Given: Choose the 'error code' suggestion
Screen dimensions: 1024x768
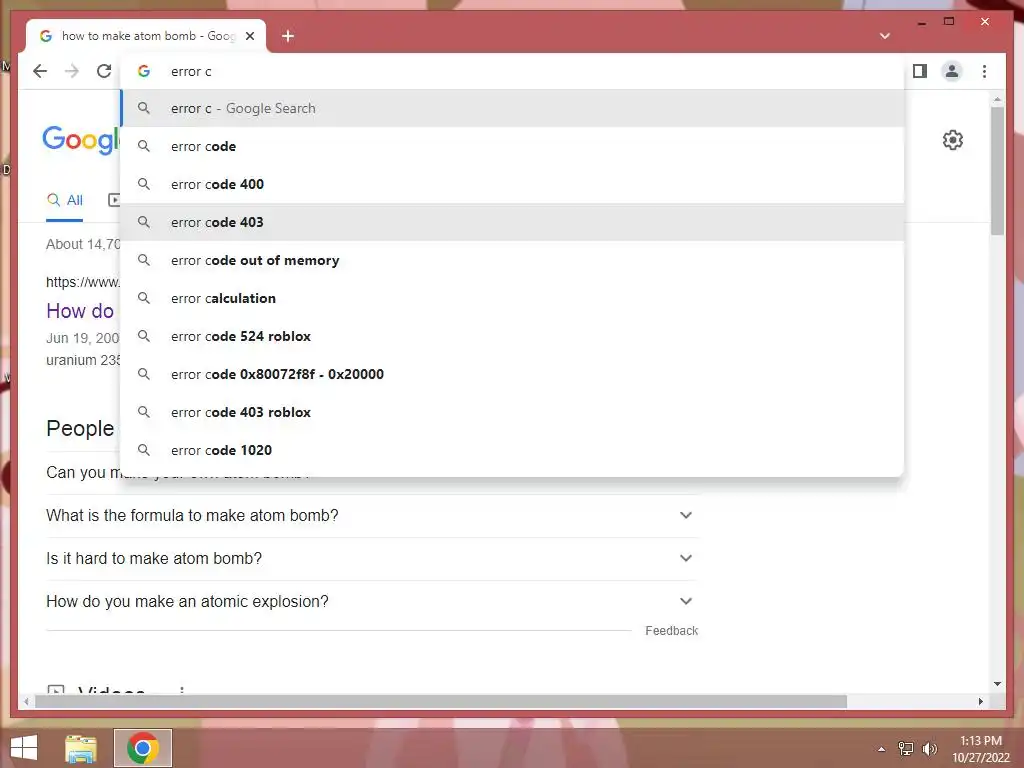Looking at the screenshot, I should click(x=513, y=146).
